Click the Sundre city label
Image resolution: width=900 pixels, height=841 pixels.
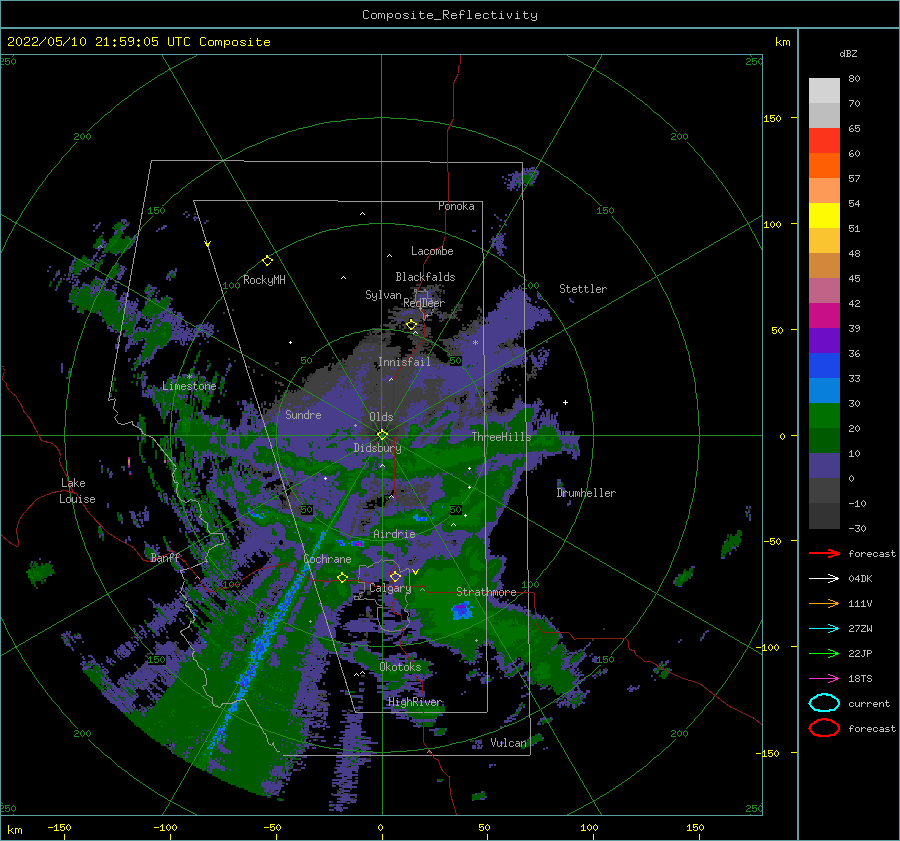point(303,414)
